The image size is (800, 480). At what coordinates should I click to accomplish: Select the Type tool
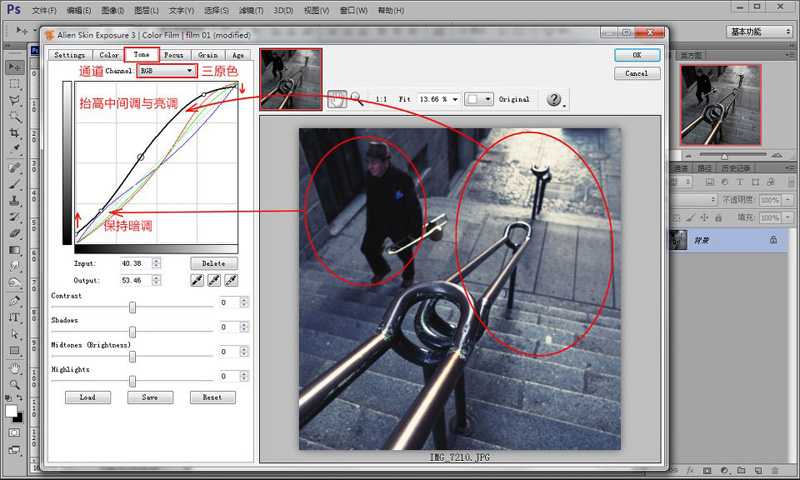point(14,317)
